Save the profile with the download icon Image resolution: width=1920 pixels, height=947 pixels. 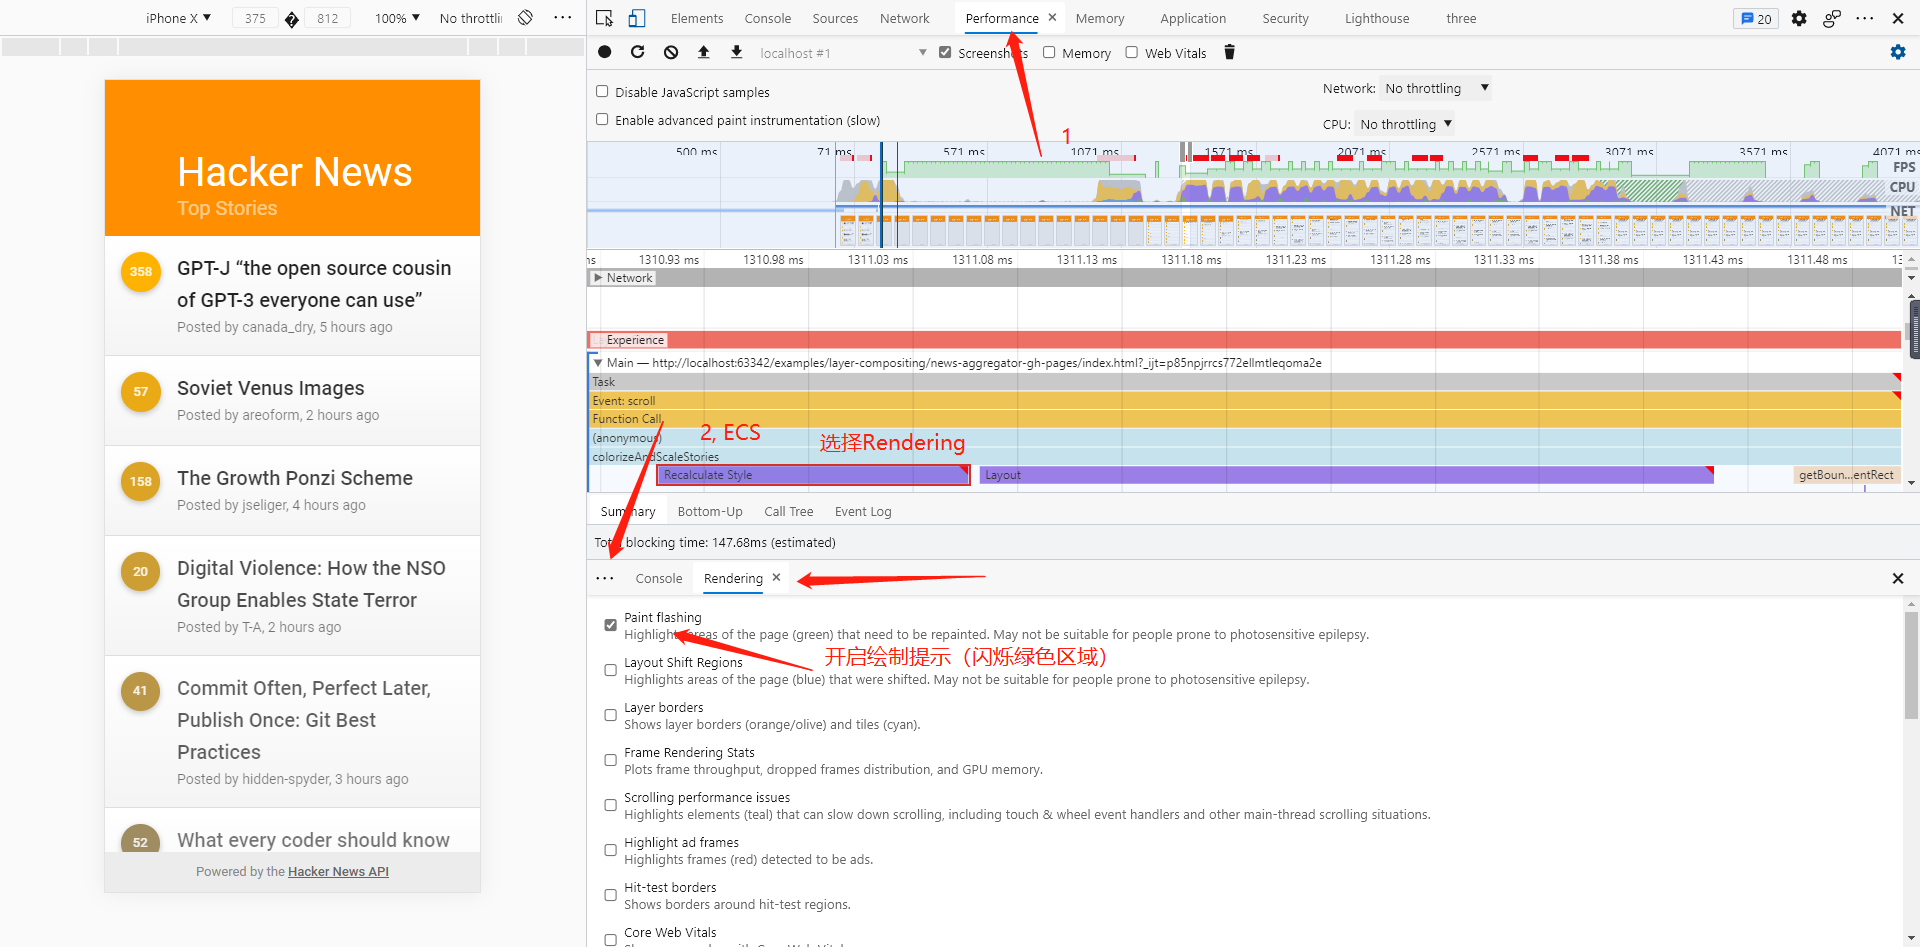pos(737,52)
